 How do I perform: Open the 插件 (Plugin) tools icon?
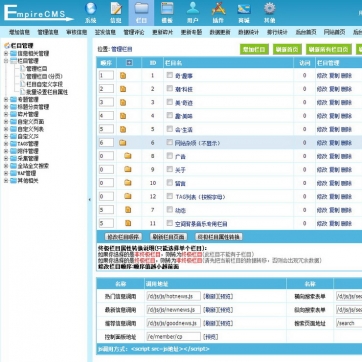coord(218,9)
